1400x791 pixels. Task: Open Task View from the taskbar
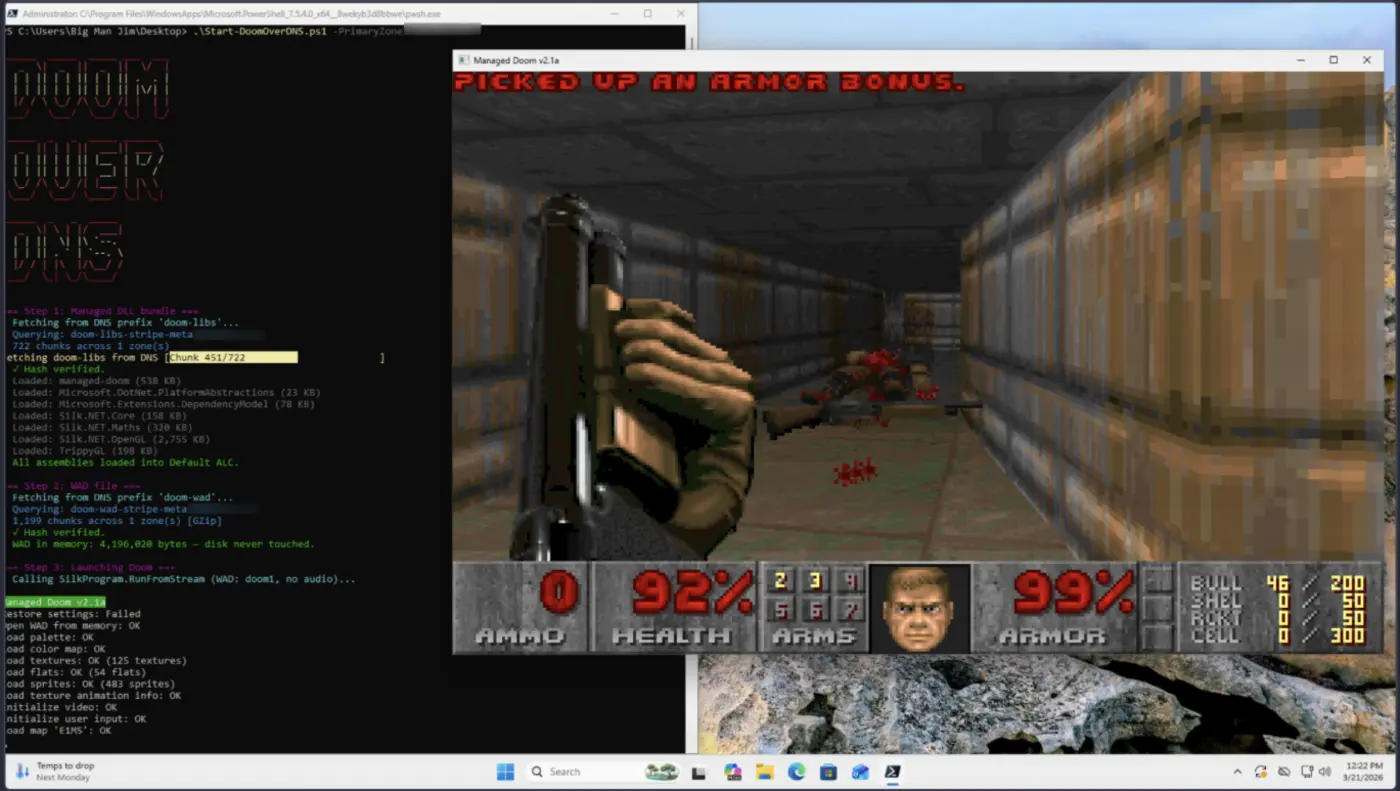700,771
